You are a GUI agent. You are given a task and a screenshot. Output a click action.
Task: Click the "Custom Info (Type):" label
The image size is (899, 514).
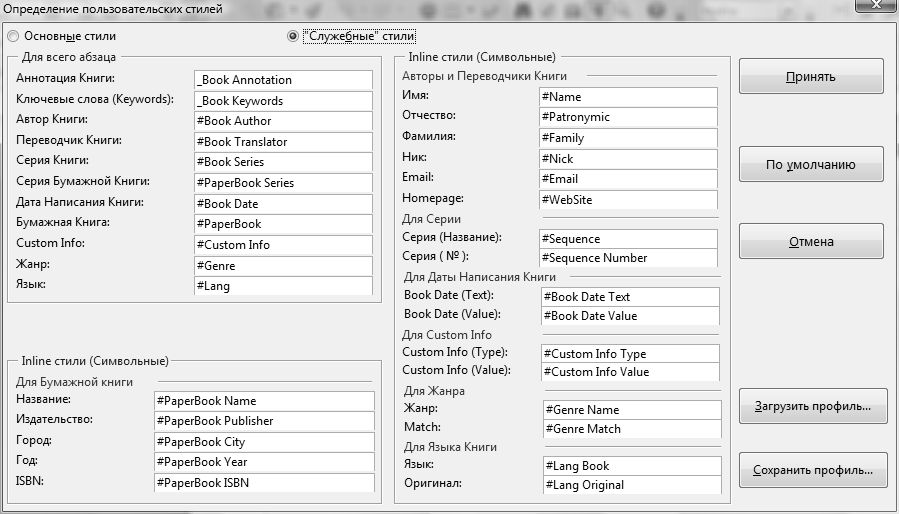(x=455, y=352)
